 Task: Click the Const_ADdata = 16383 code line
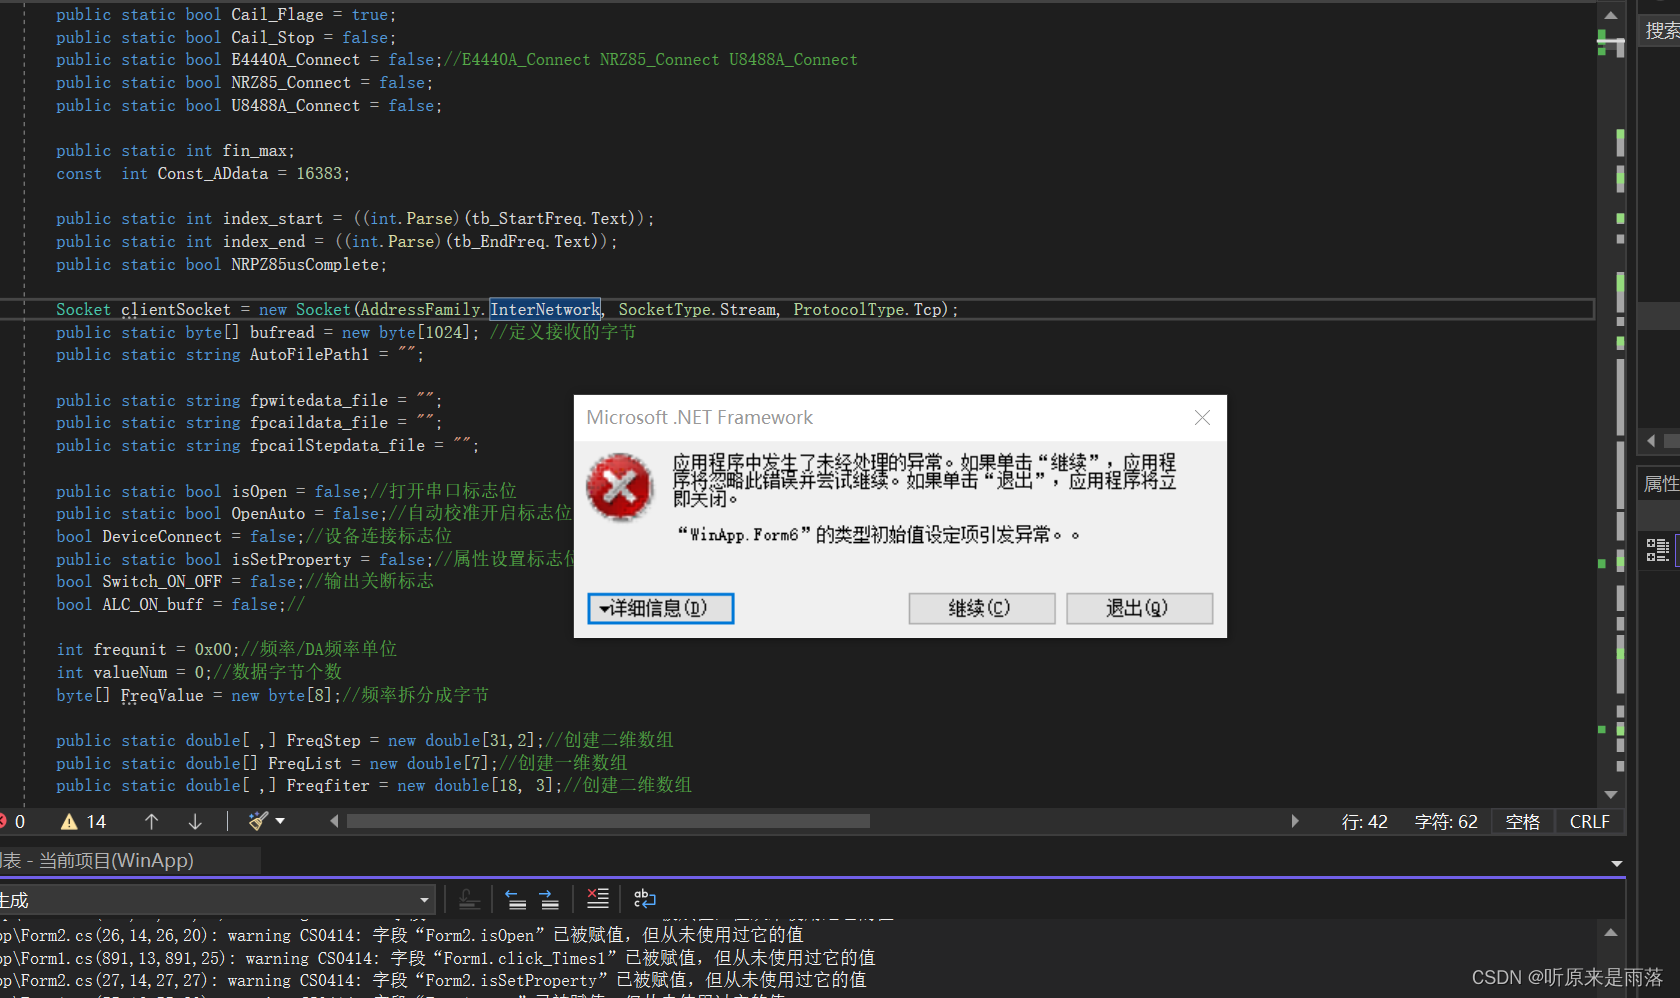pyautogui.click(x=203, y=174)
